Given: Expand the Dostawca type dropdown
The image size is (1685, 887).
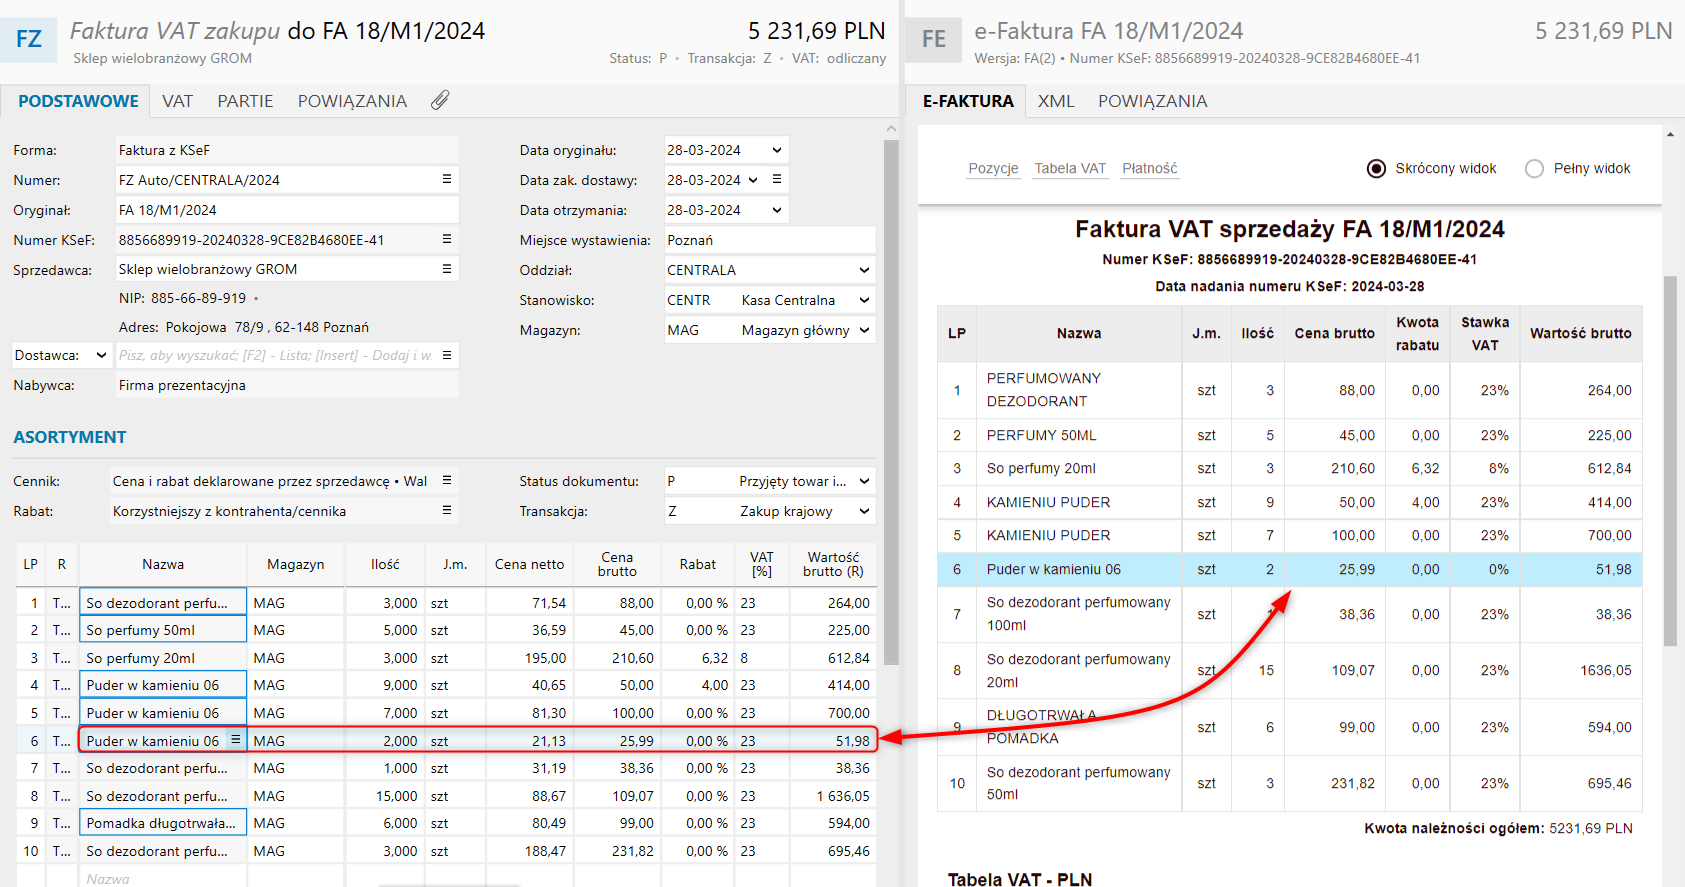Looking at the screenshot, I should point(101,355).
